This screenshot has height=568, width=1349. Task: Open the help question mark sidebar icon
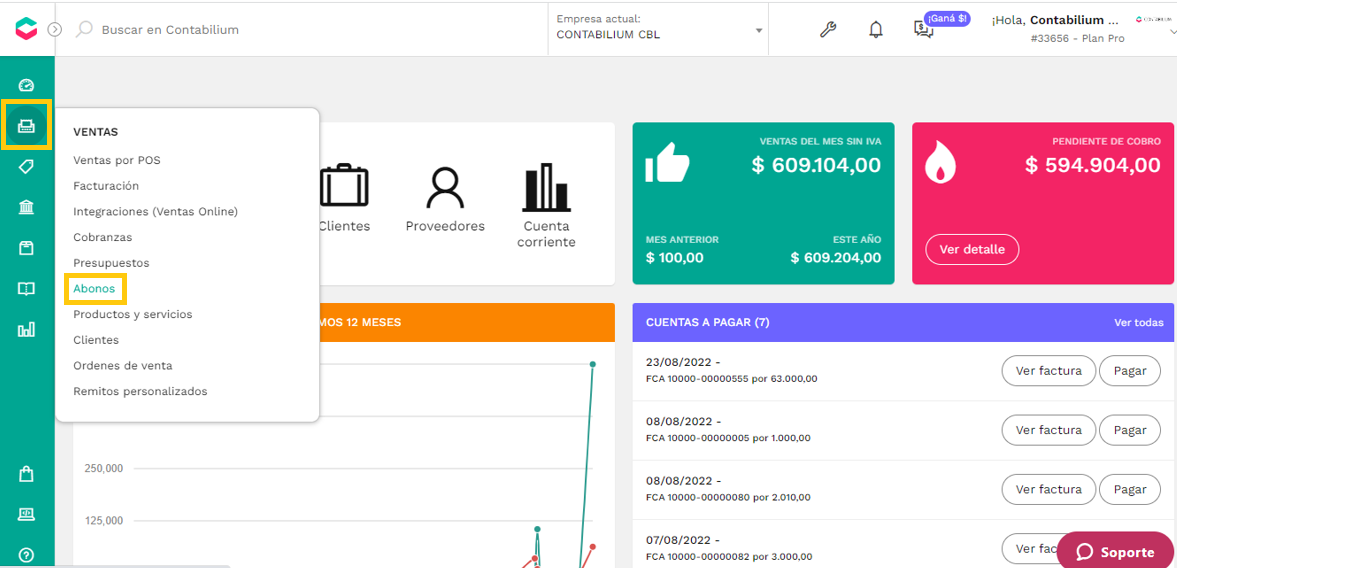(27, 555)
